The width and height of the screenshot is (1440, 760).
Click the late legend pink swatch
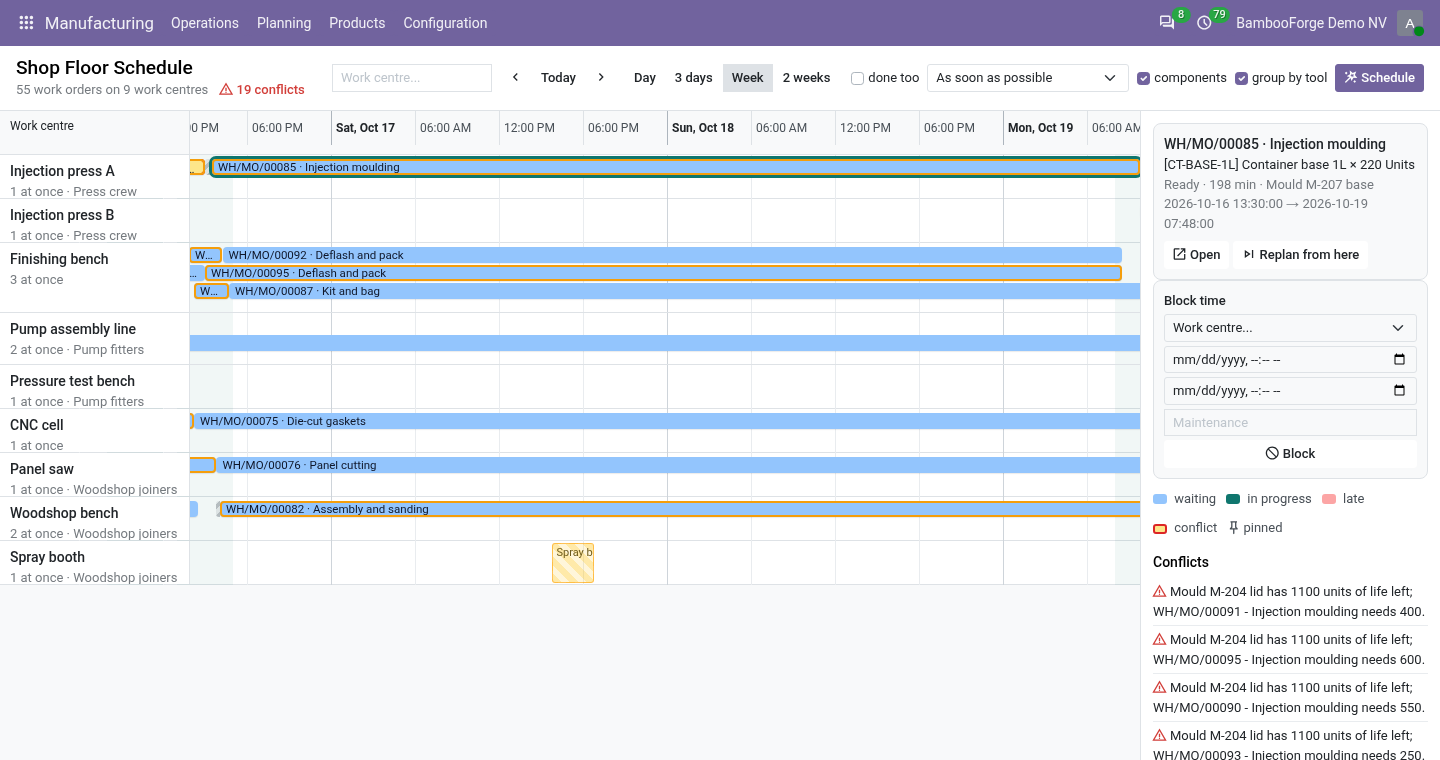tap(1329, 499)
